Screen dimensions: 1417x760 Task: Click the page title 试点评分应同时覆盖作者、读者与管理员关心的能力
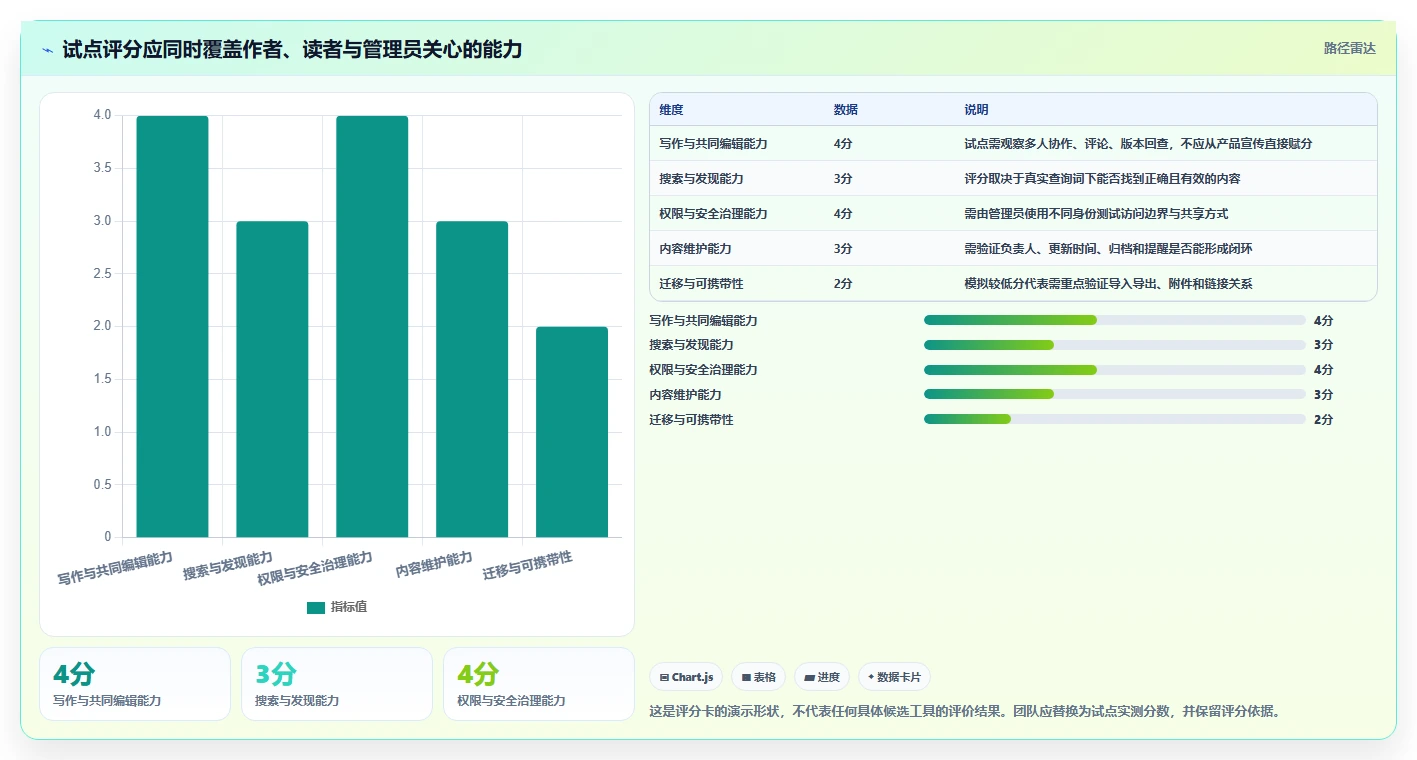[292, 49]
